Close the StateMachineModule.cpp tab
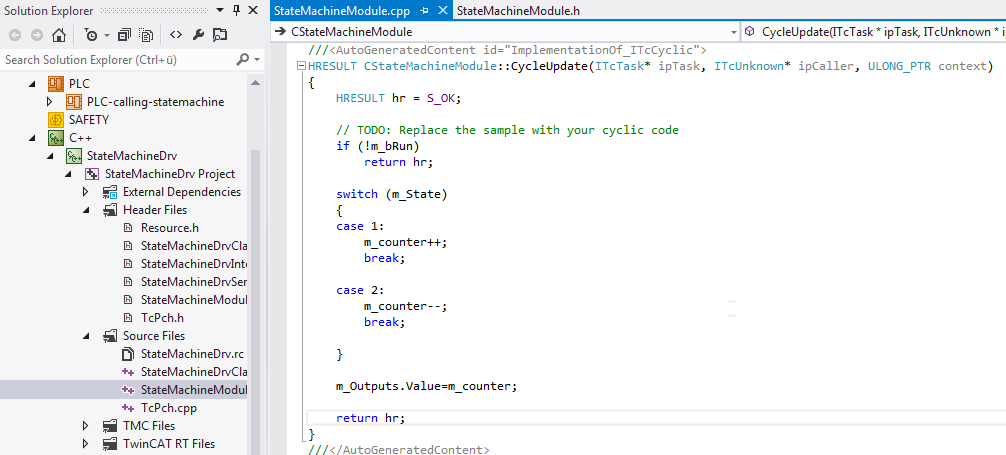The height and width of the screenshot is (455, 1006). pos(442,11)
